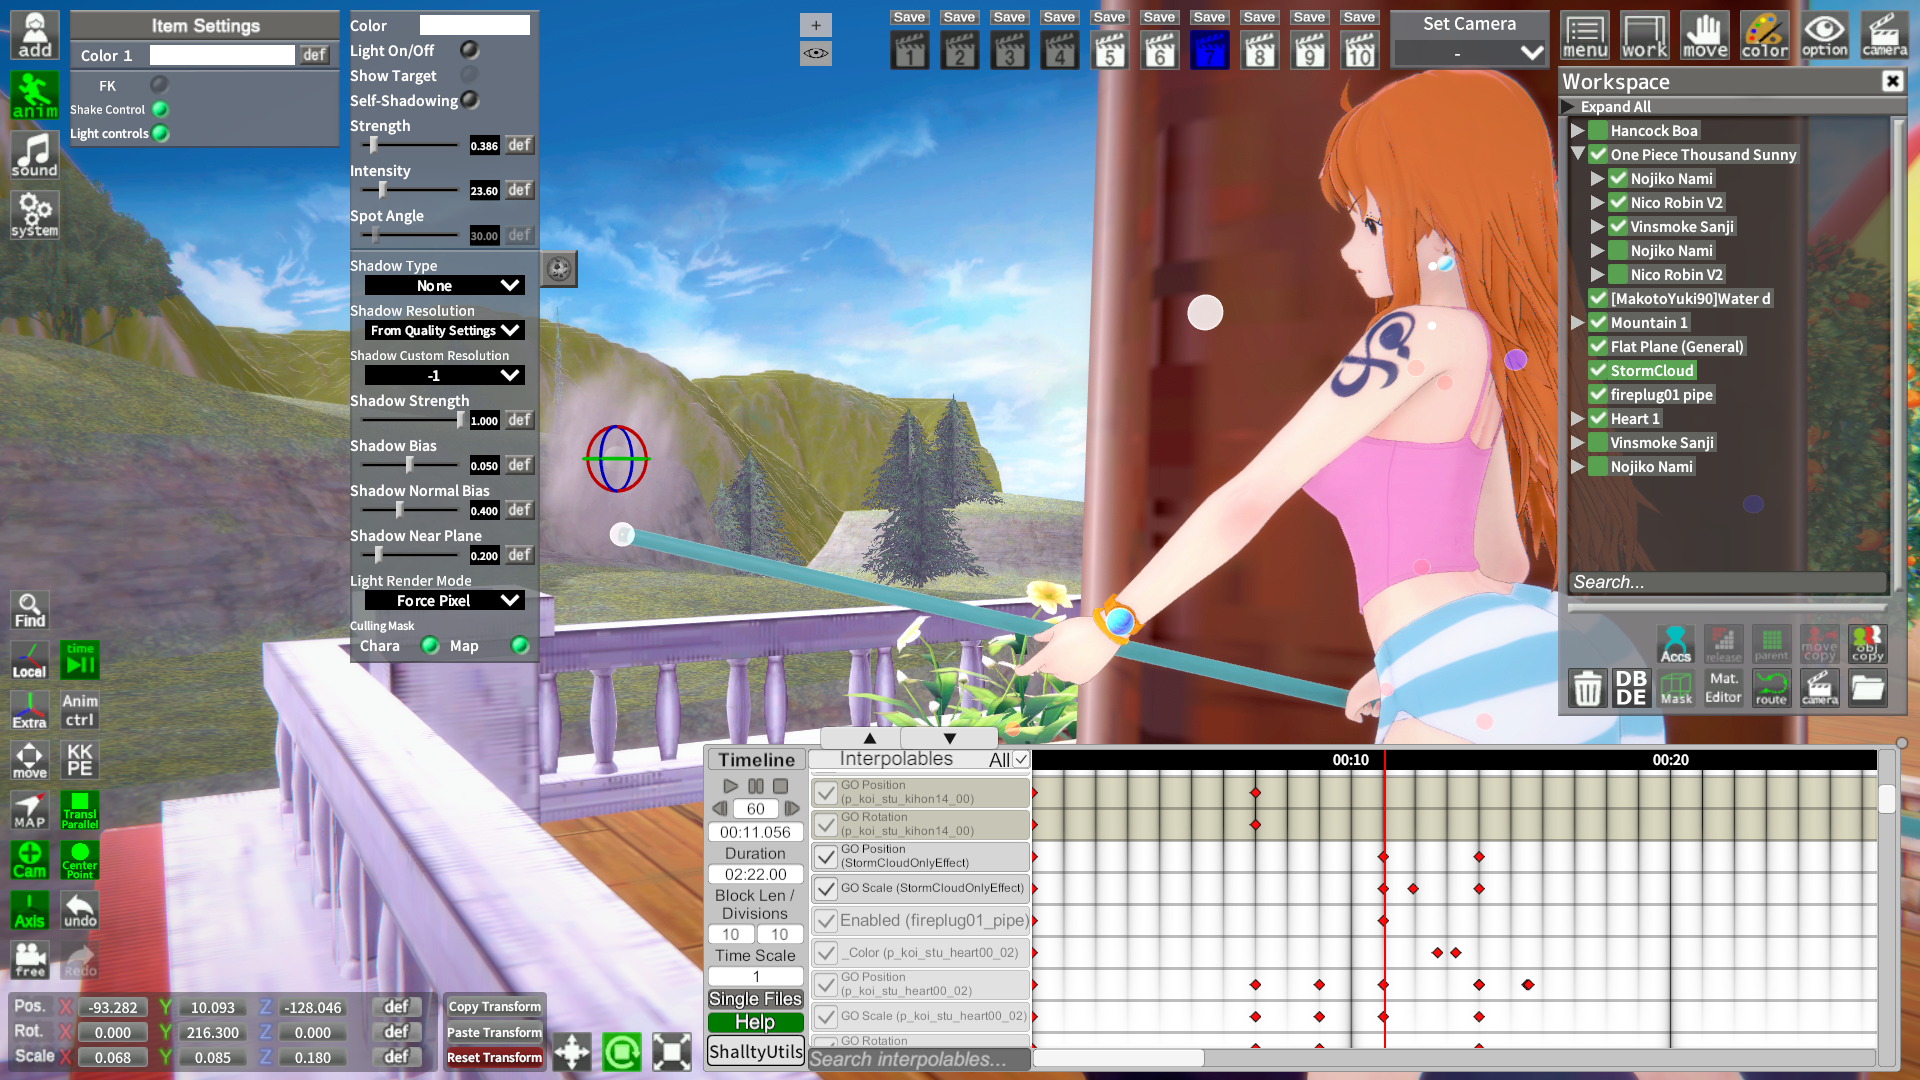Open the option tab in top toolbar
The height and width of the screenshot is (1080, 1920).
tap(1825, 37)
